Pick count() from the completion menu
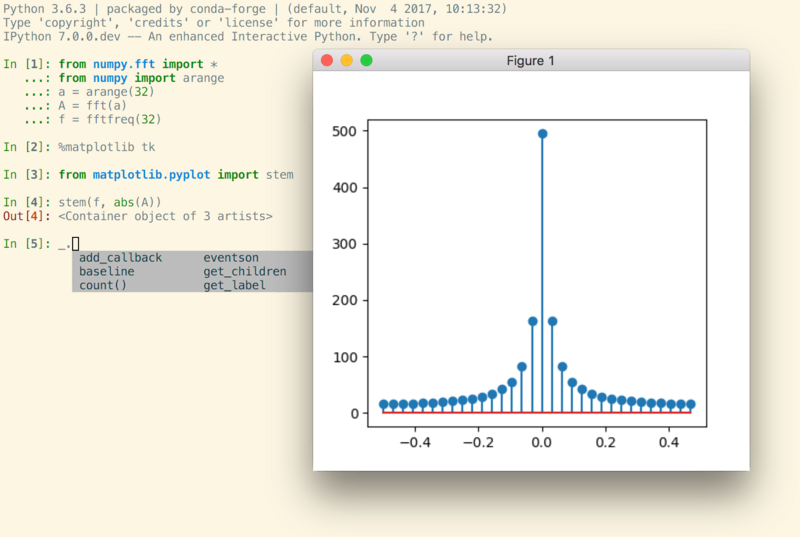The width and height of the screenshot is (800, 537). [103, 285]
